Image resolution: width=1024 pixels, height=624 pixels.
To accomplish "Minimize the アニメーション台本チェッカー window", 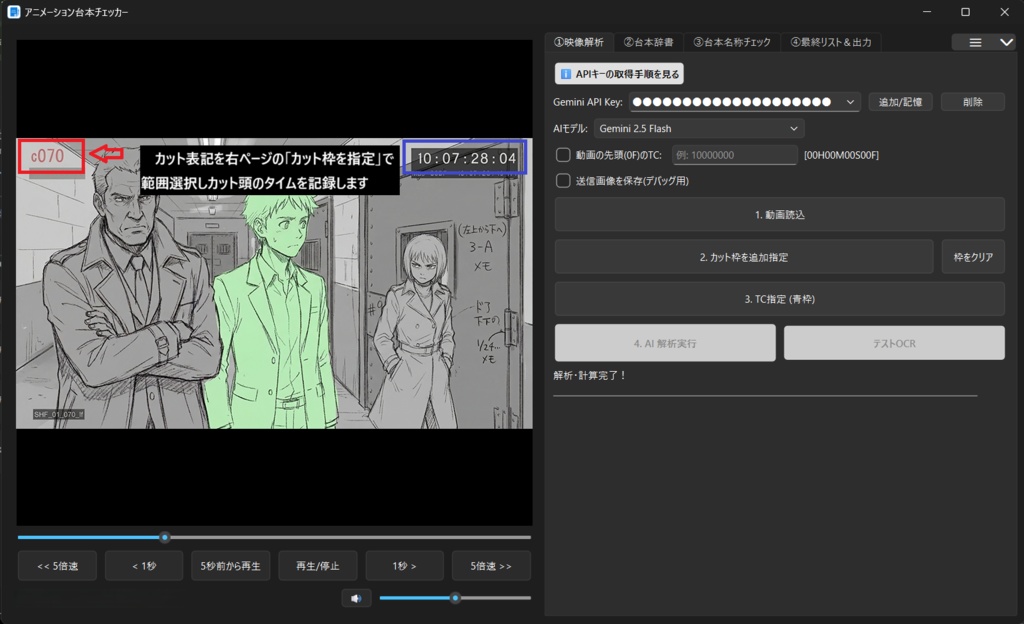I will (927, 12).
